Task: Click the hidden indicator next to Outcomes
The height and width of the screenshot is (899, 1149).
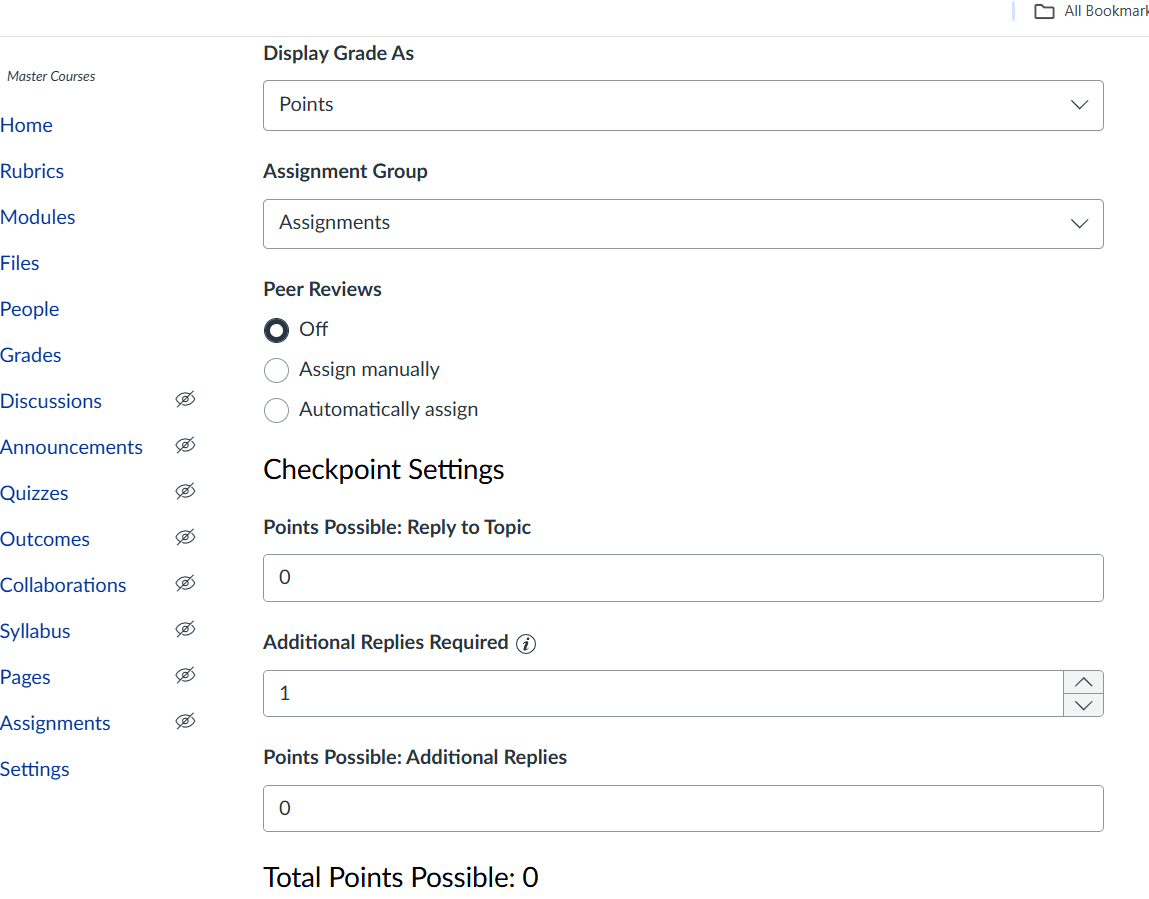Action: (x=185, y=537)
